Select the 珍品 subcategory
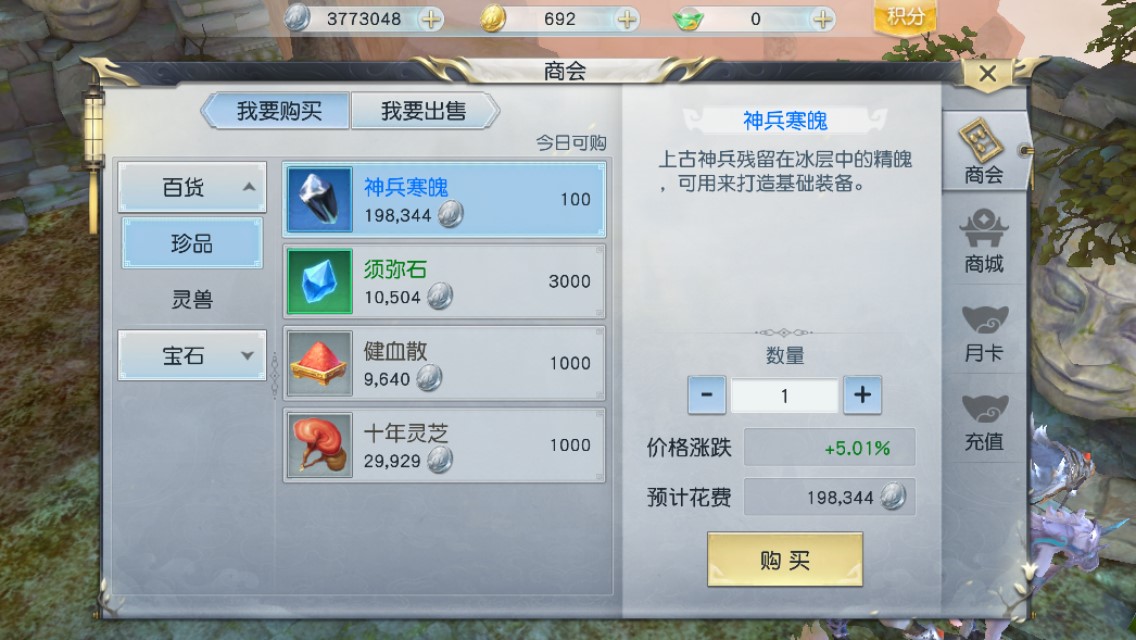 click(x=192, y=244)
